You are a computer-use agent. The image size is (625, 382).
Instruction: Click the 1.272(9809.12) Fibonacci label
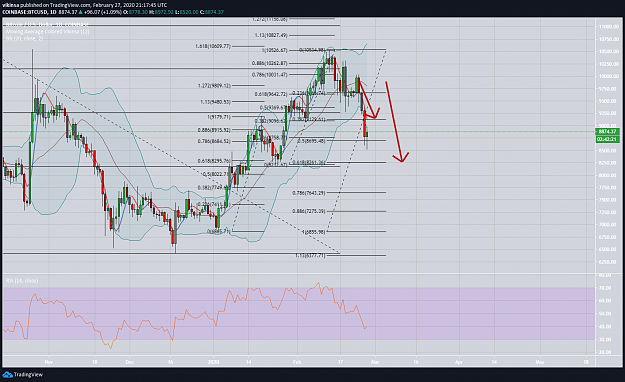[x=214, y=86]
